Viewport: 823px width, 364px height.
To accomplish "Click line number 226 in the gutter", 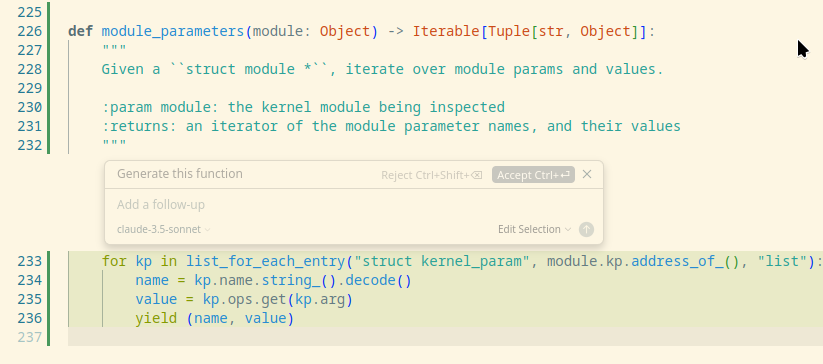I will 29,31.
